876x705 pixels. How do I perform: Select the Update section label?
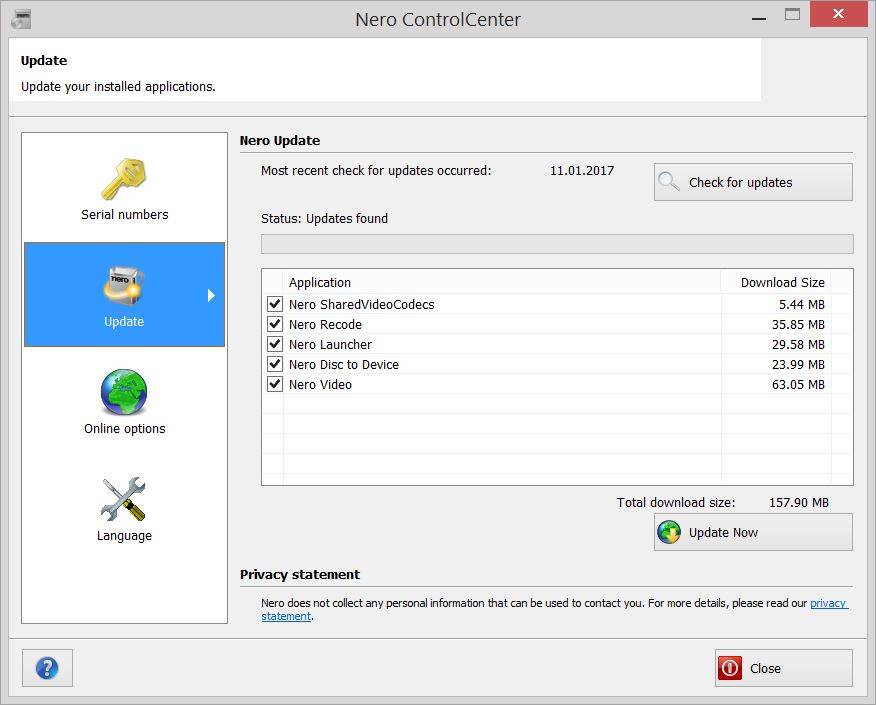(124, 322)
